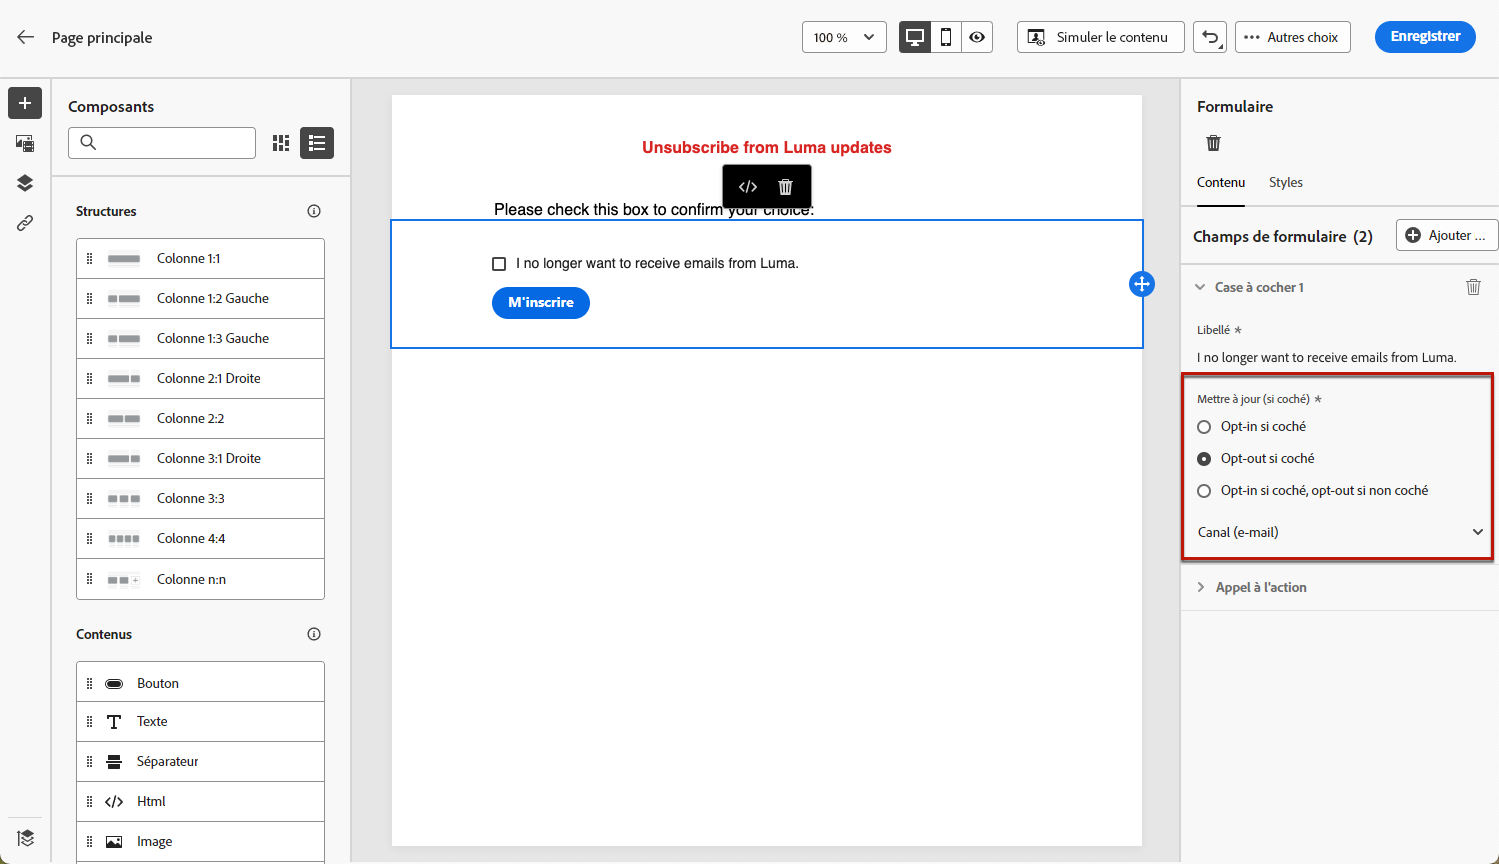Image resolution: width=1499 pixels, height=864 pixels.
Task: Collapse the Case à cocher 1 section
Action: tap(1200, 287)
